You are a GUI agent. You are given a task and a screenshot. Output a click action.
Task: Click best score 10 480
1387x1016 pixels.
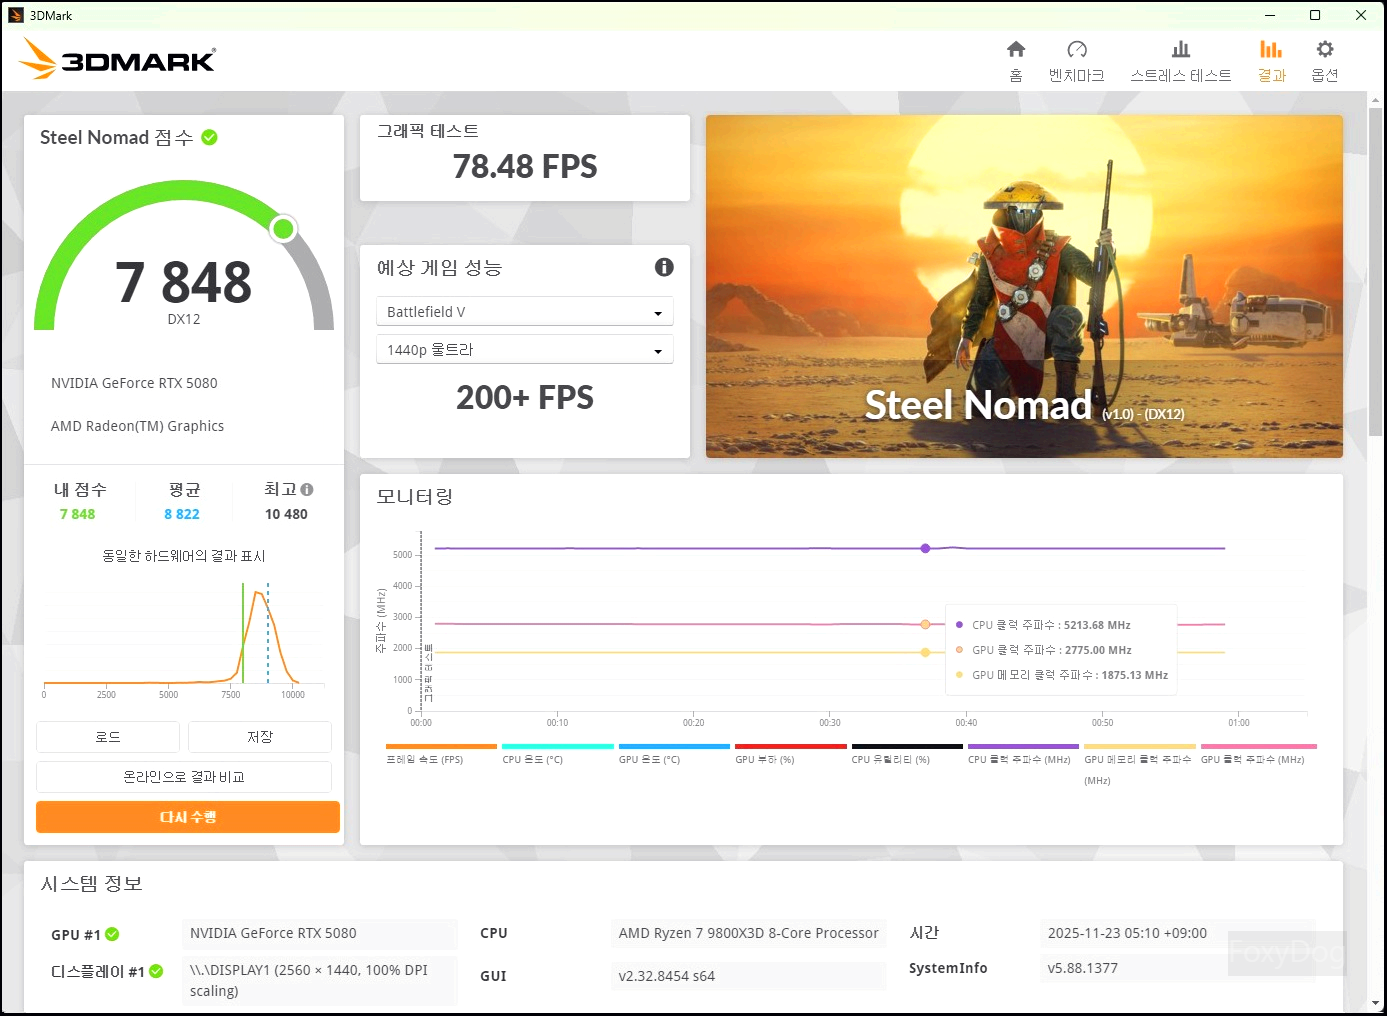(x=286, y=514)
